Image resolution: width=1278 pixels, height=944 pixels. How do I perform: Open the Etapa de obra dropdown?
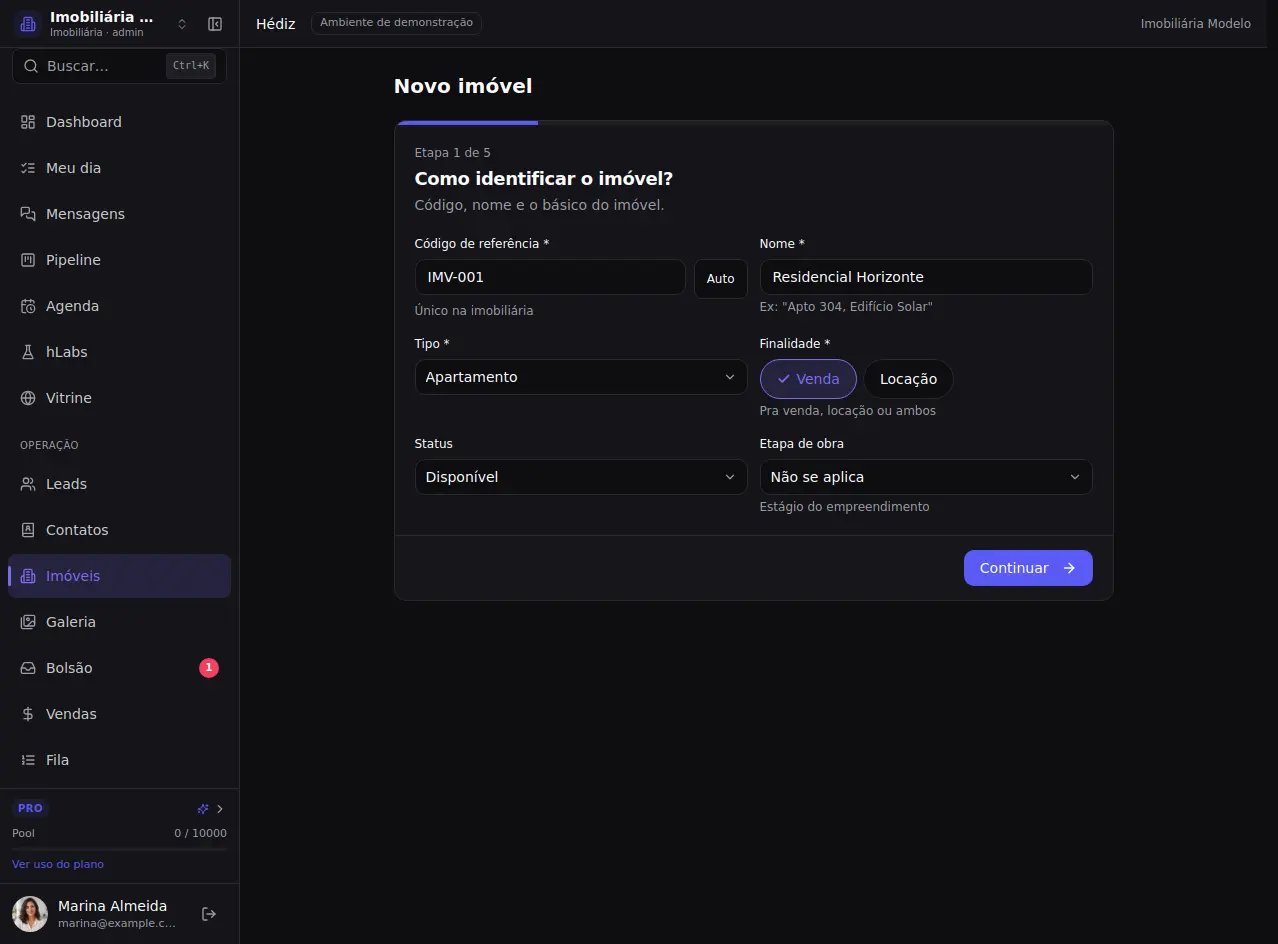click(926, 477)
